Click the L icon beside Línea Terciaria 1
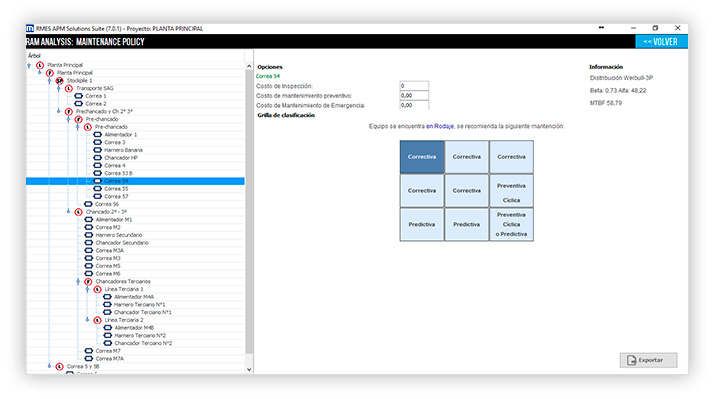Image resolution: width=716 pixels, height=399 pixels. (97, 290)
